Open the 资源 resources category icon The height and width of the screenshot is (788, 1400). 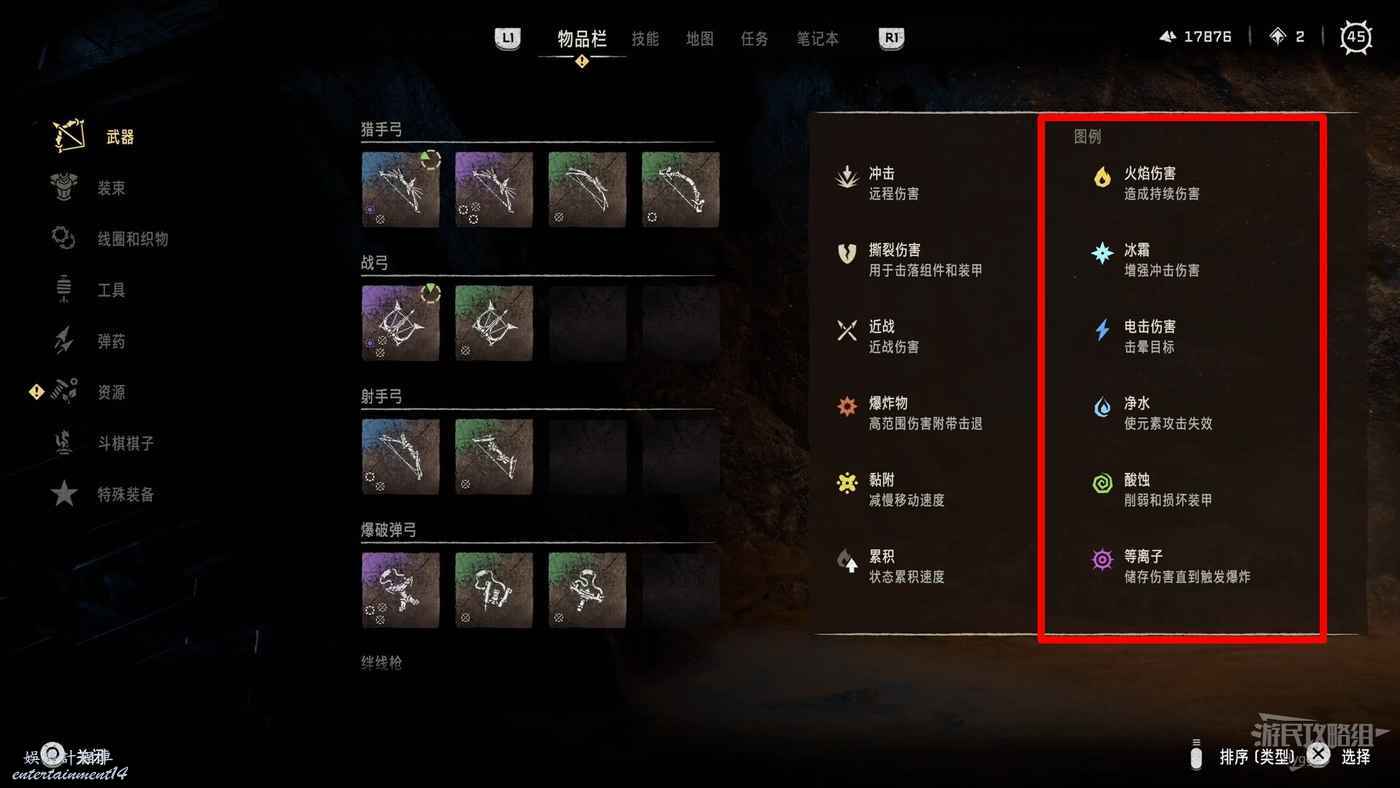(x=65, y=392)
